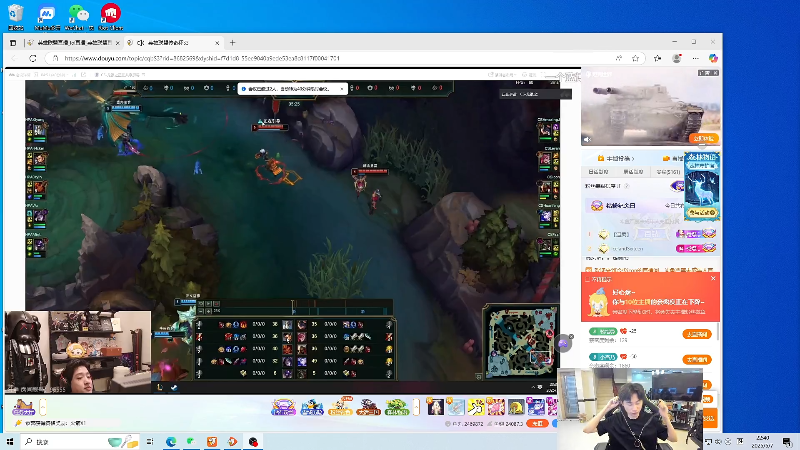Select the yellow gift item
800x450 pixels.
(x=476, y=407)
